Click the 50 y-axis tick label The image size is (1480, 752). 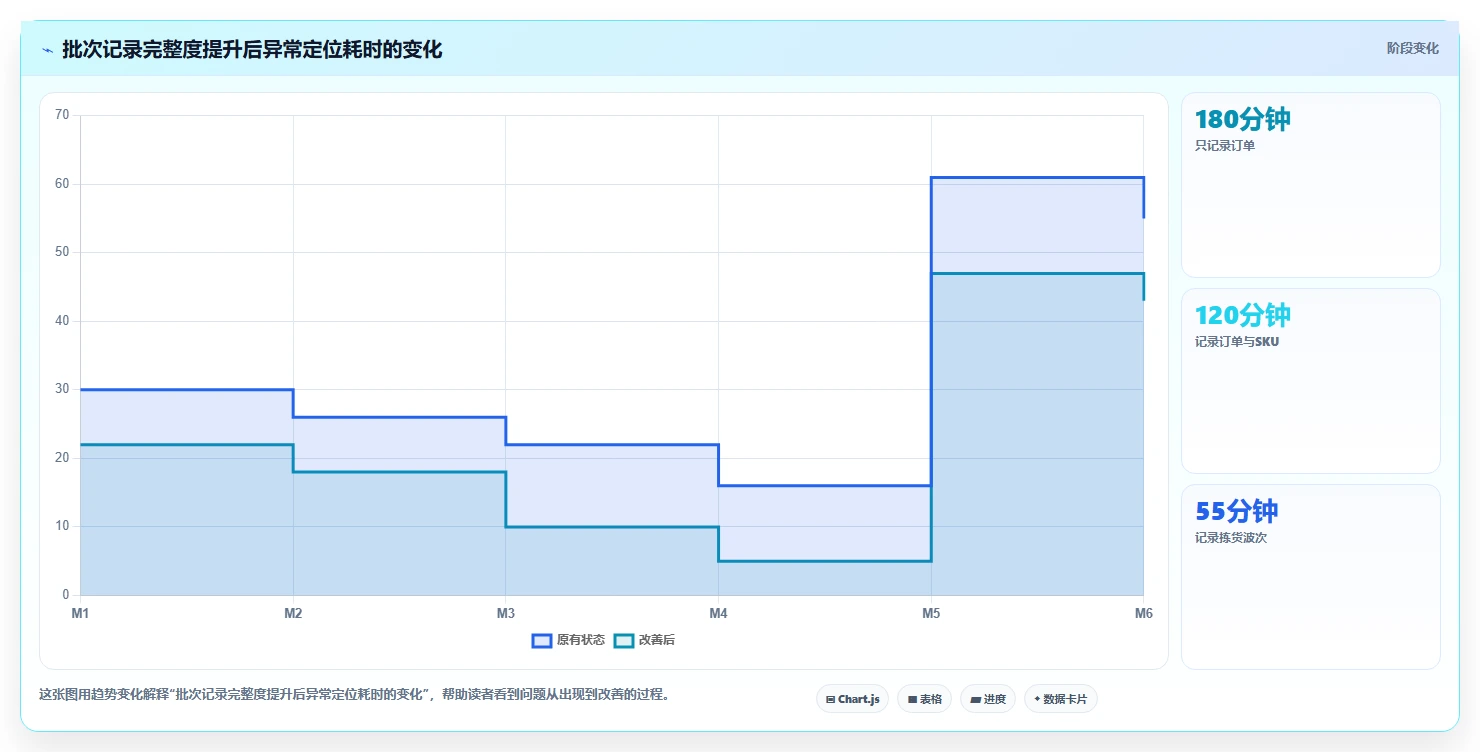point(62,252)
